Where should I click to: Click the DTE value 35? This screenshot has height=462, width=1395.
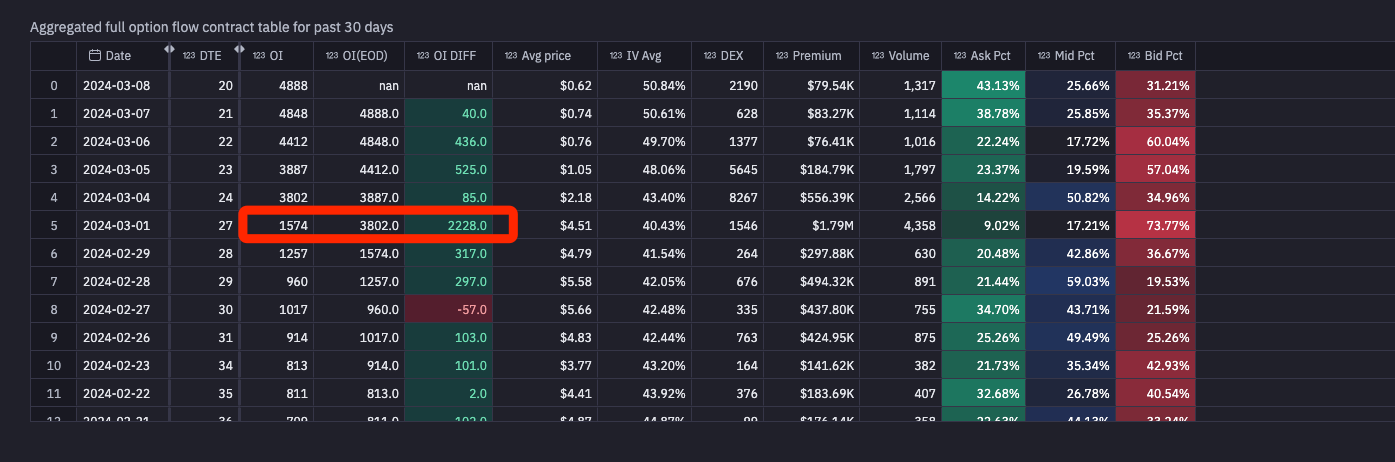pos(206,394)
